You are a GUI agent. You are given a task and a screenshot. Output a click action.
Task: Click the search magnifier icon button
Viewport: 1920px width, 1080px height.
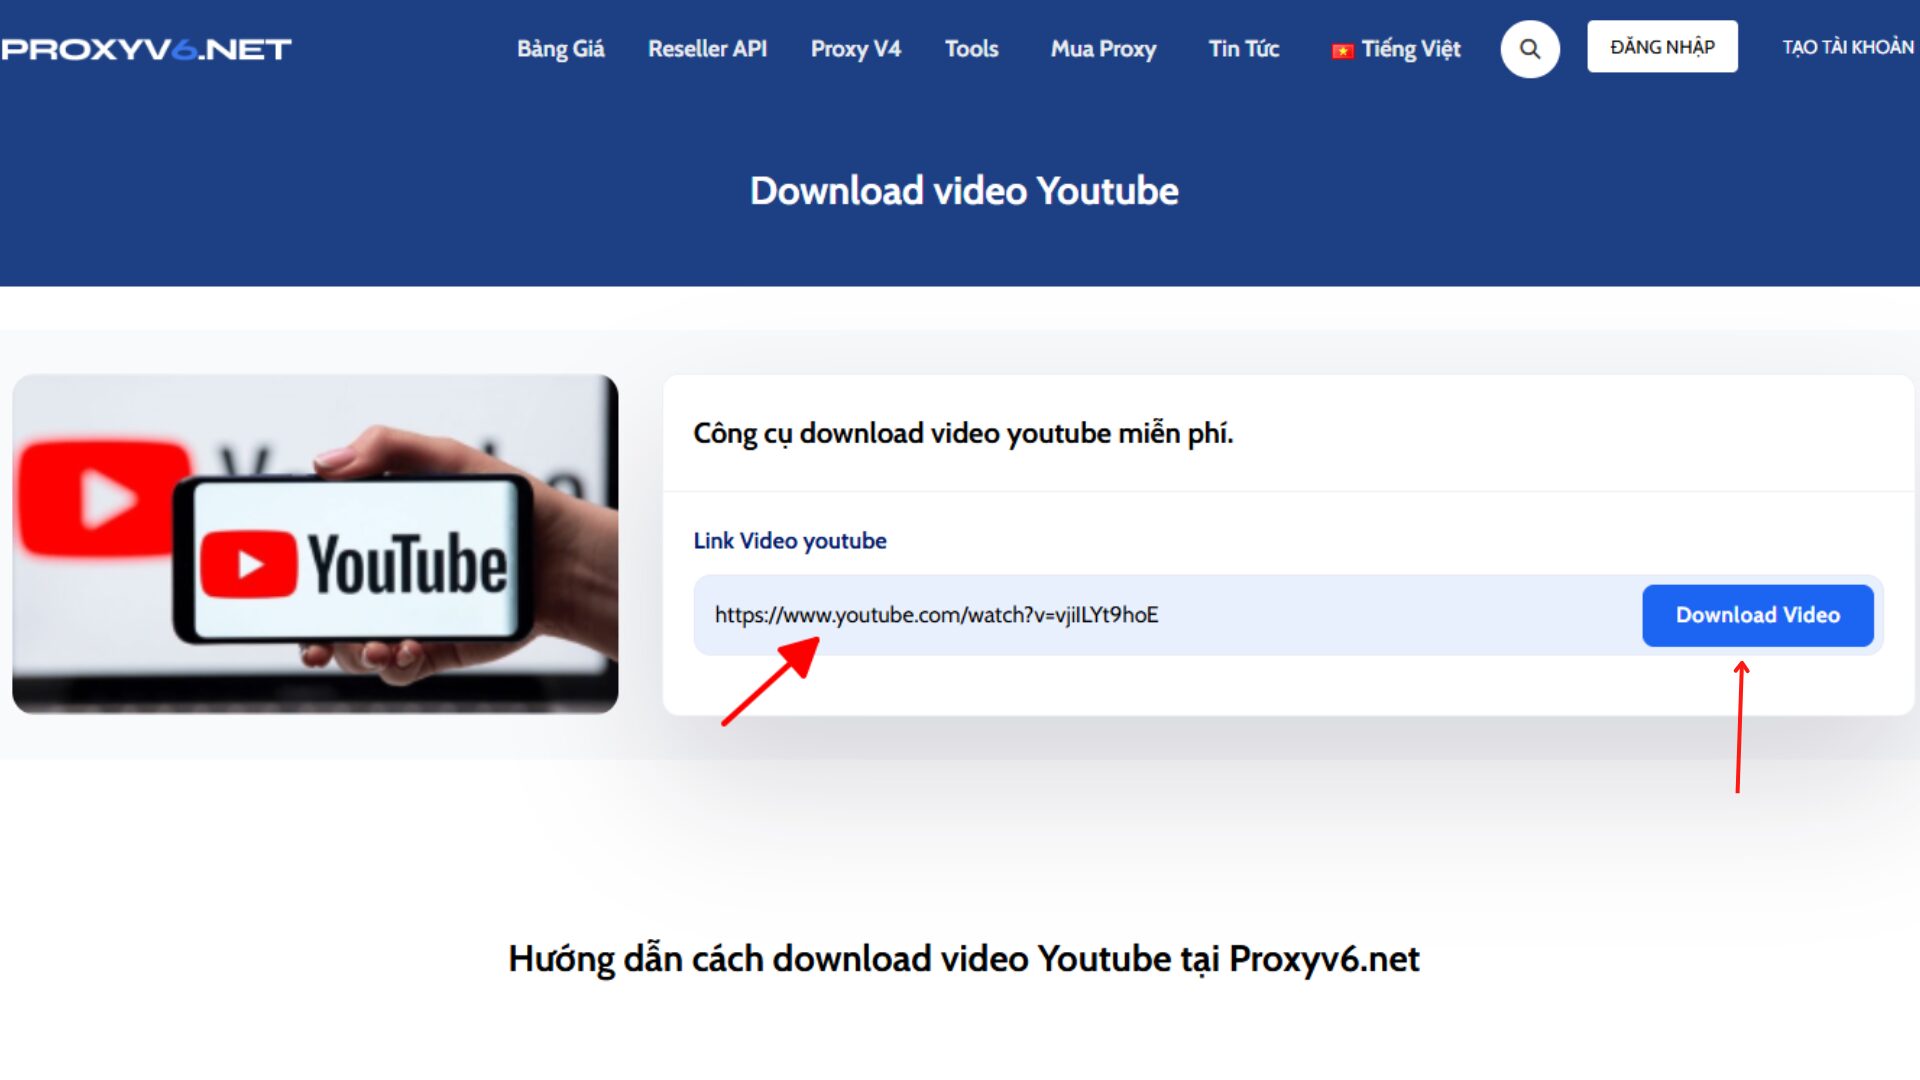tap(1528, 49)
